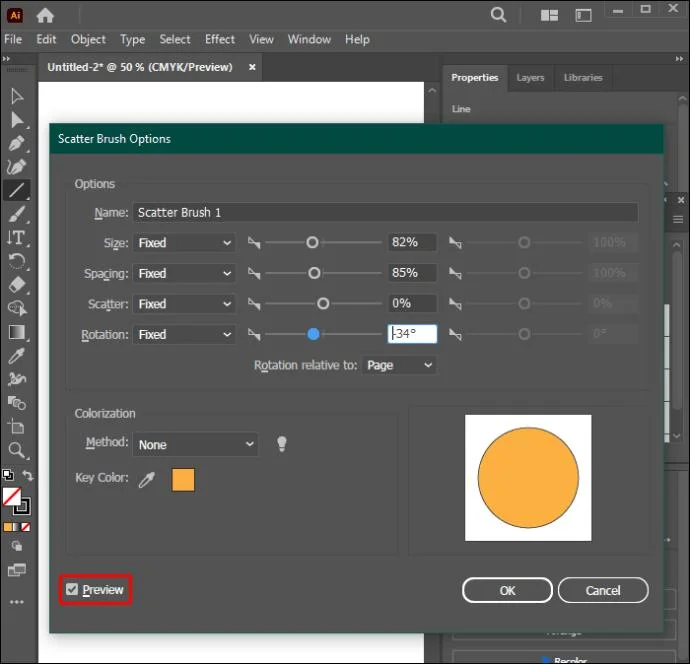This screenshot has width=690, height=664.
Task: Click the Size slider handle
Action: click(312, 242)
